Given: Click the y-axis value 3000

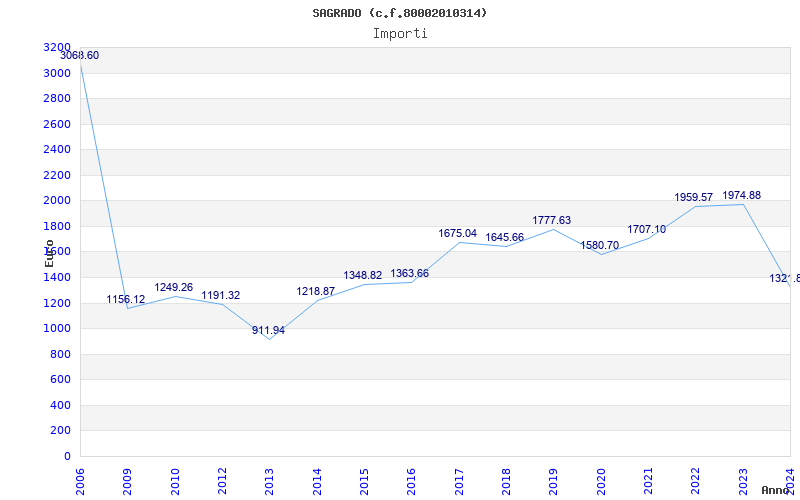Looking at the screenshot, I should coord(57,73).
